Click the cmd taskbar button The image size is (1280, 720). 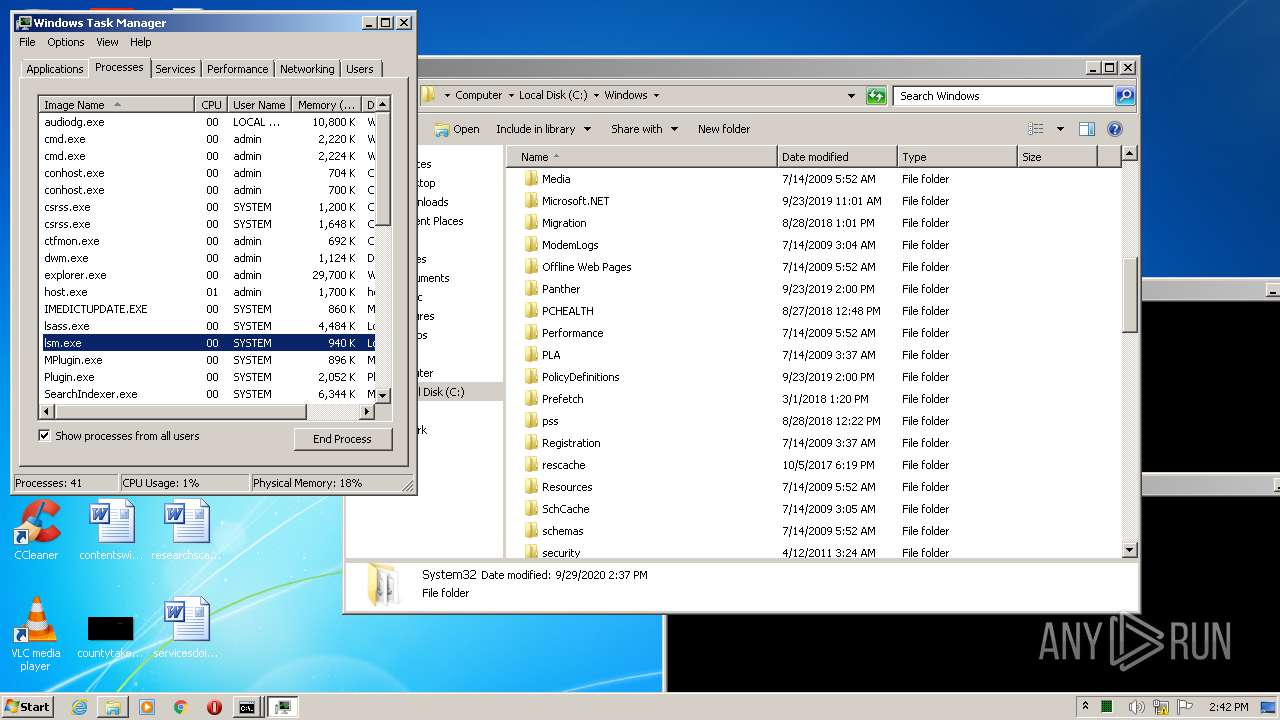(x=246, y=707)
